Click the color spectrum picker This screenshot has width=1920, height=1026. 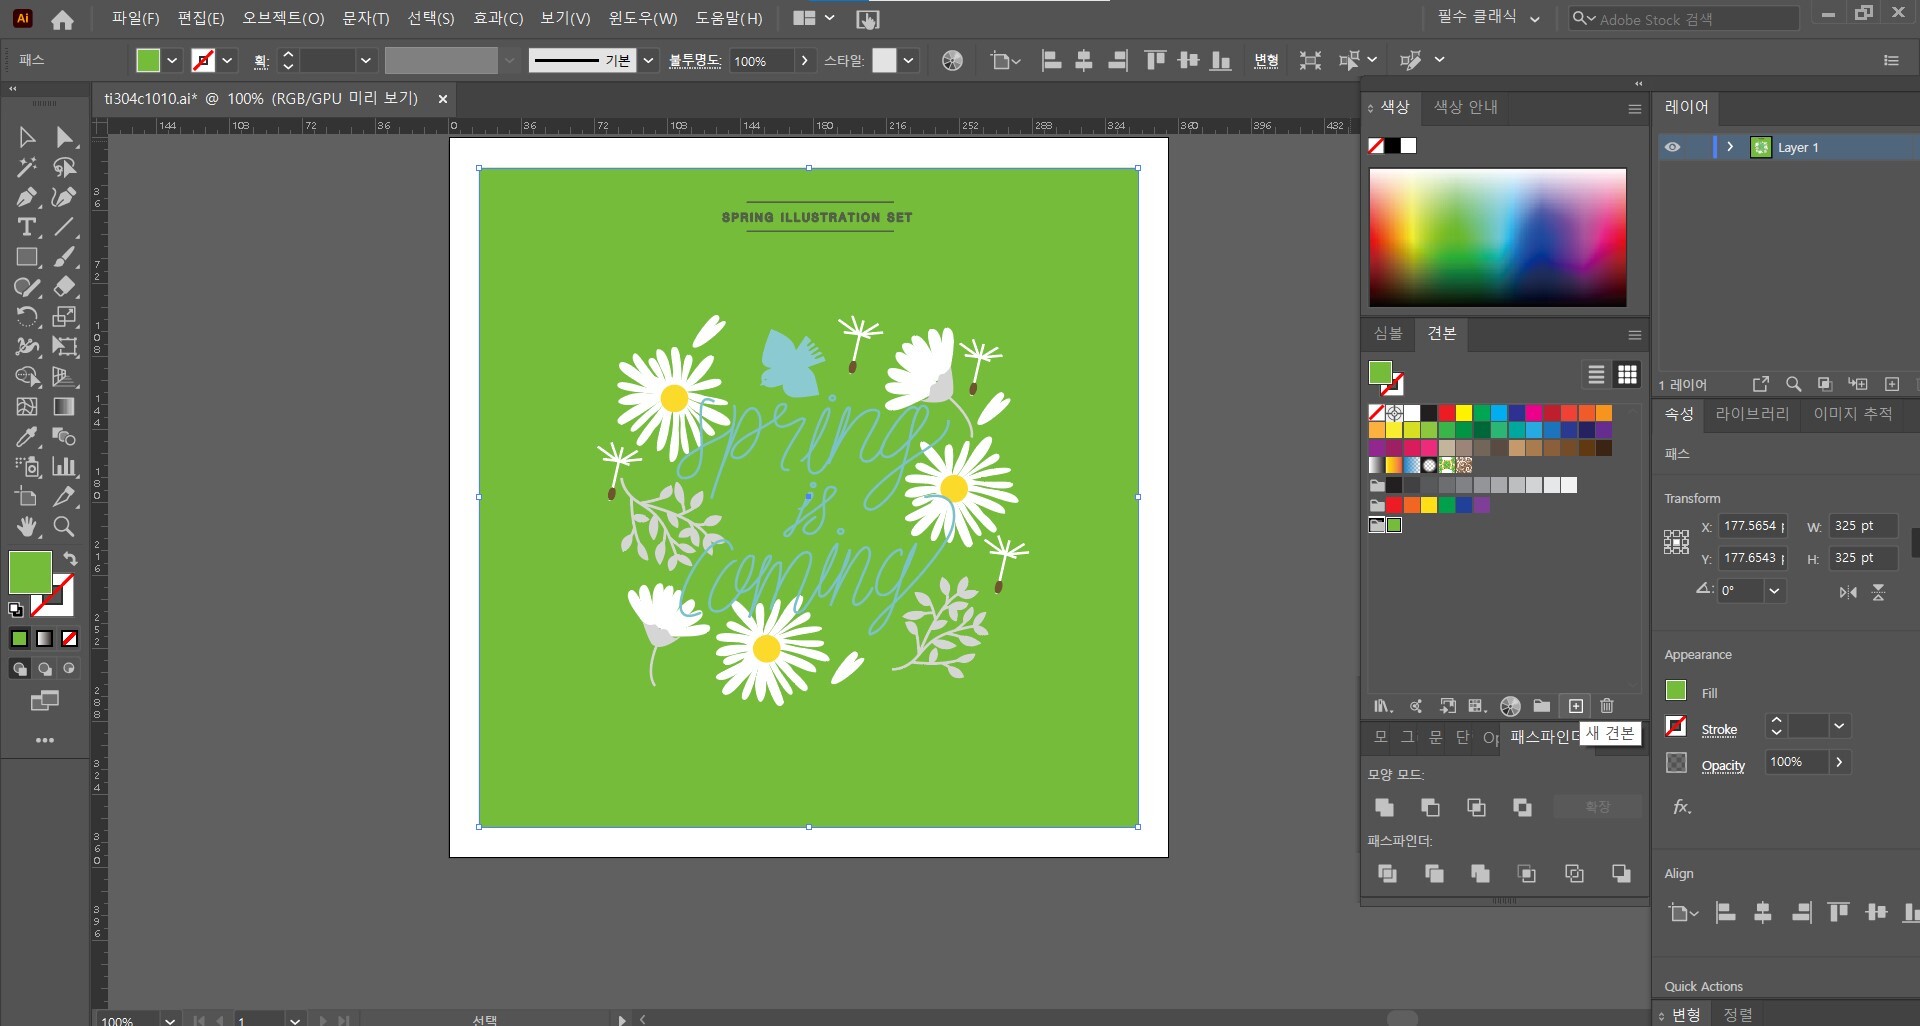point(1497,237)
